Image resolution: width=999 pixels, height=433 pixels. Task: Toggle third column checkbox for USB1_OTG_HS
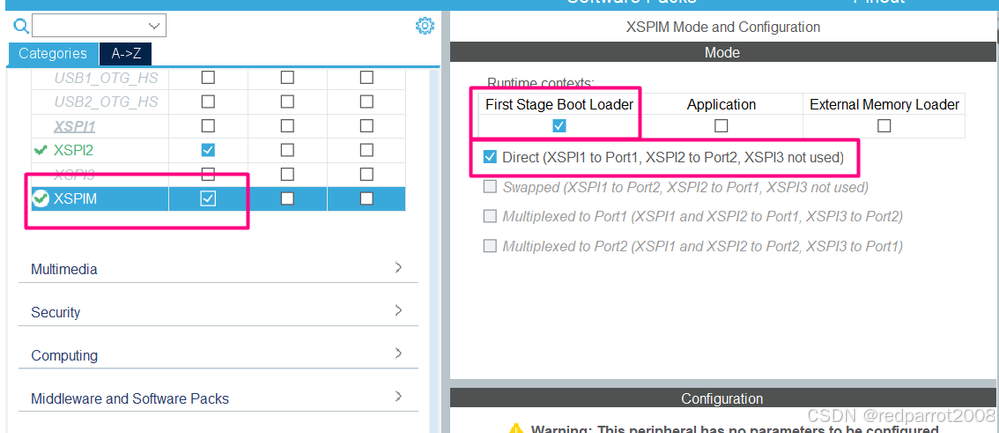366,78
